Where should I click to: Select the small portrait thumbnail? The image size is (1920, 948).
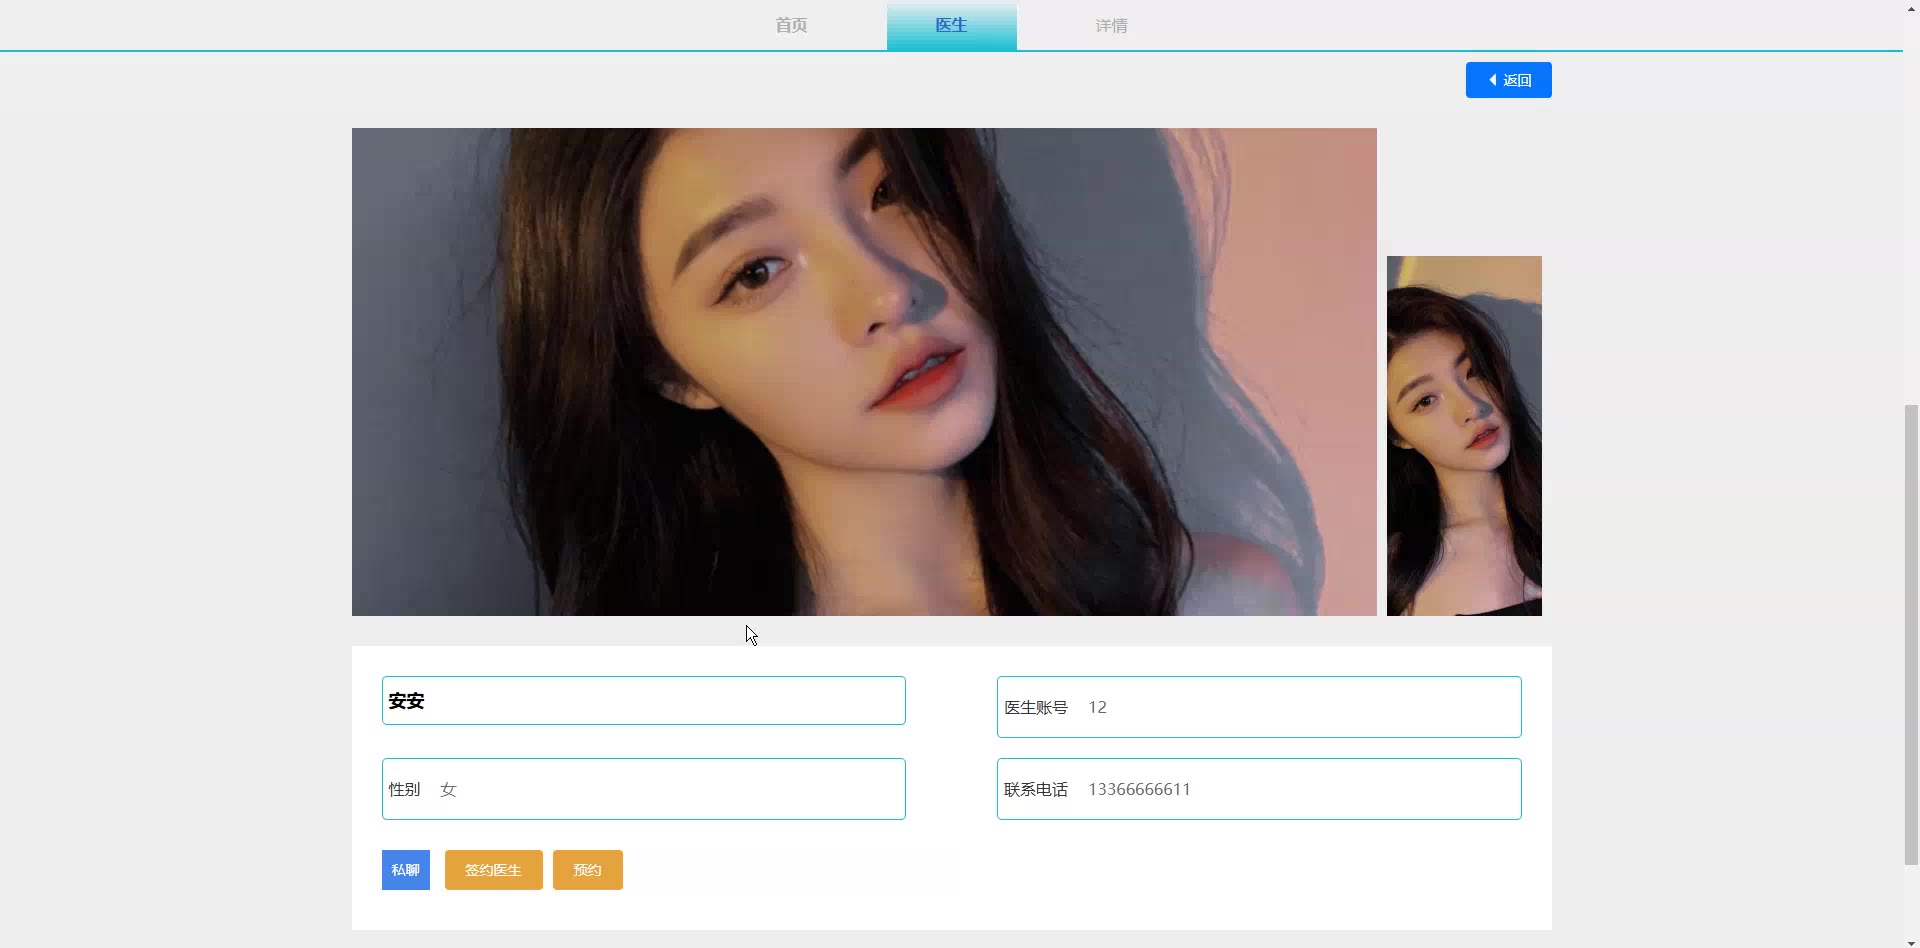tap(1464, 436)
